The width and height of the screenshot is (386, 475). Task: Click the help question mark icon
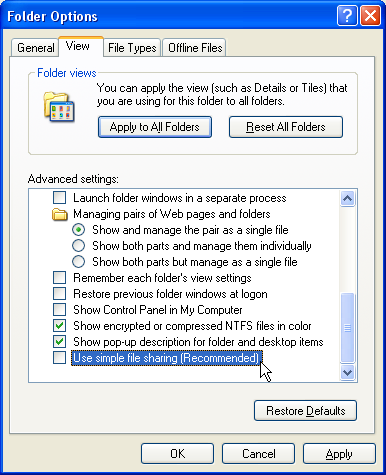coord(347,15)
